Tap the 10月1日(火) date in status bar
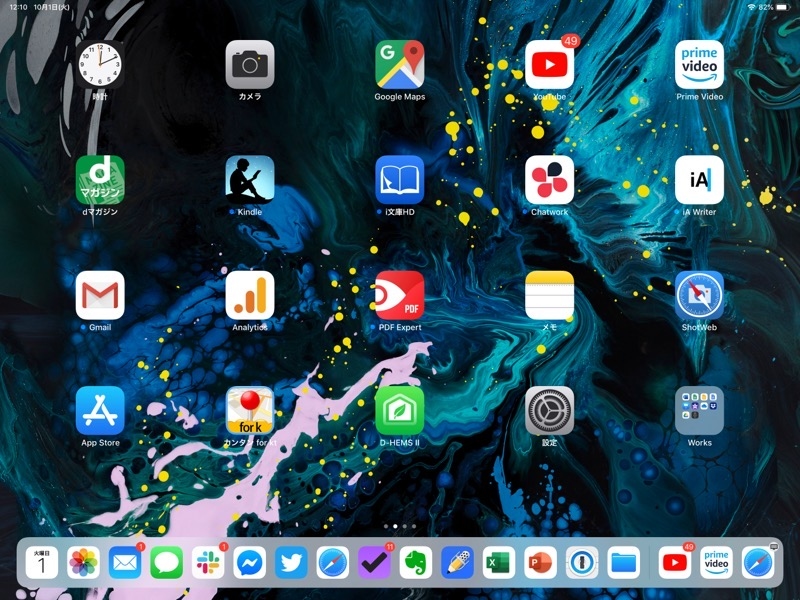The image size is (800, 600). [52, 7]
